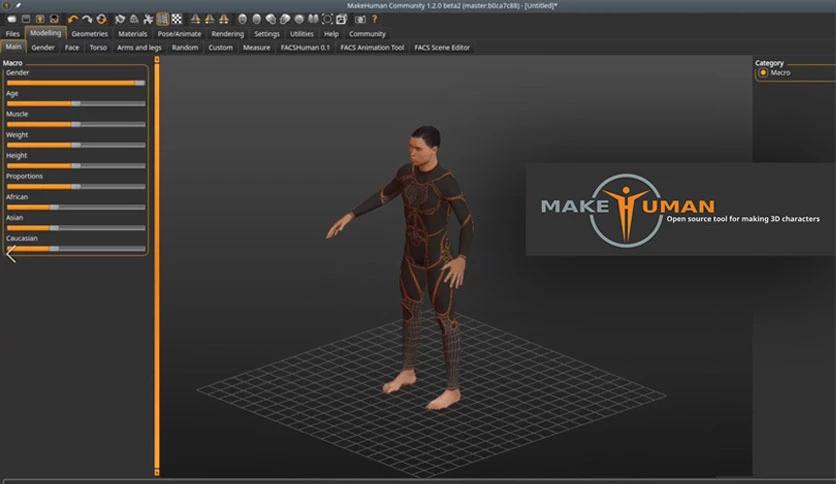Click the Weight slider track
836x484 pixels.
76,145
